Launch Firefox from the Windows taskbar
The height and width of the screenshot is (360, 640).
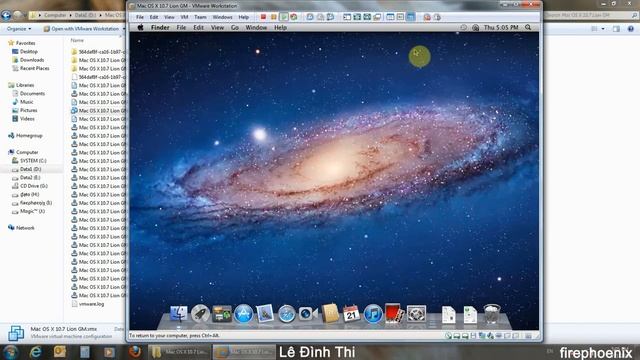pos(134,352)
